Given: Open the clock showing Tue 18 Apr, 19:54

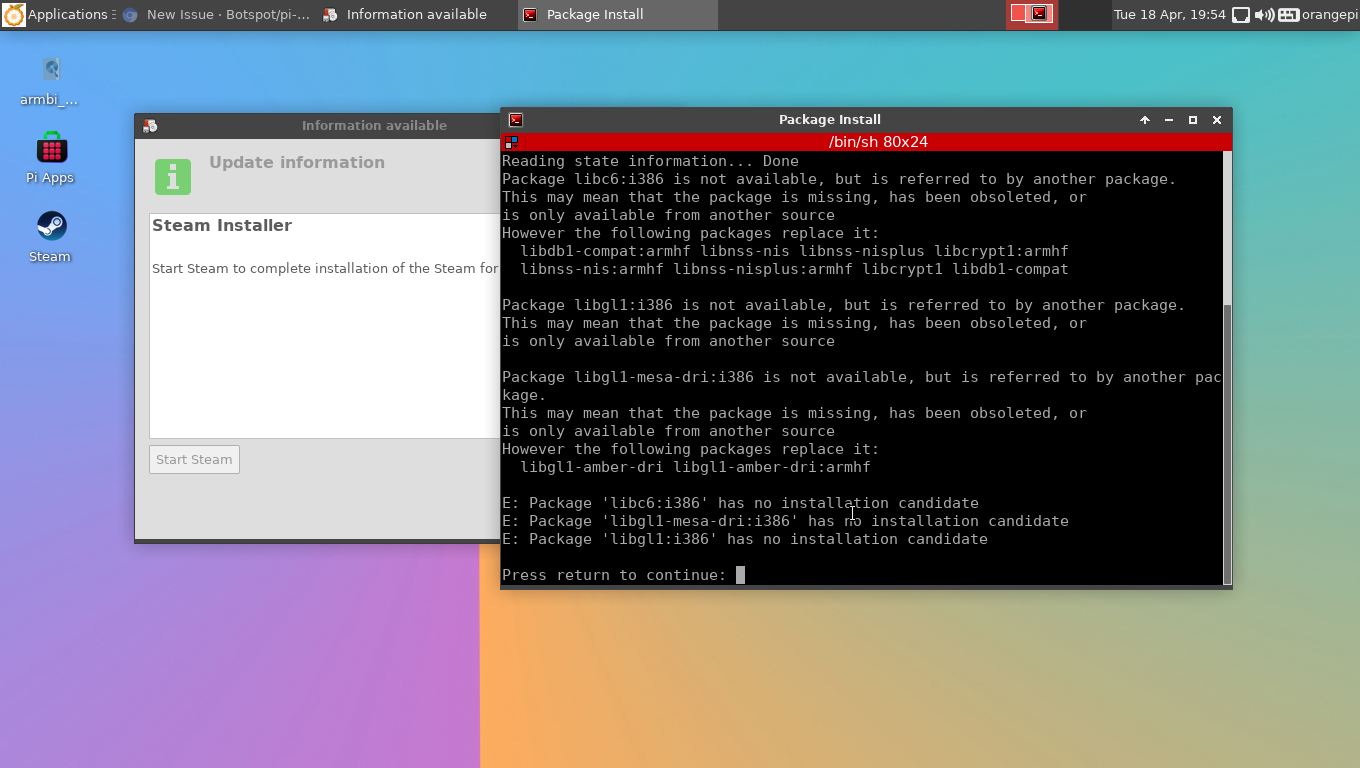Looking at the screenshot, I should [x=1169, y=14].
